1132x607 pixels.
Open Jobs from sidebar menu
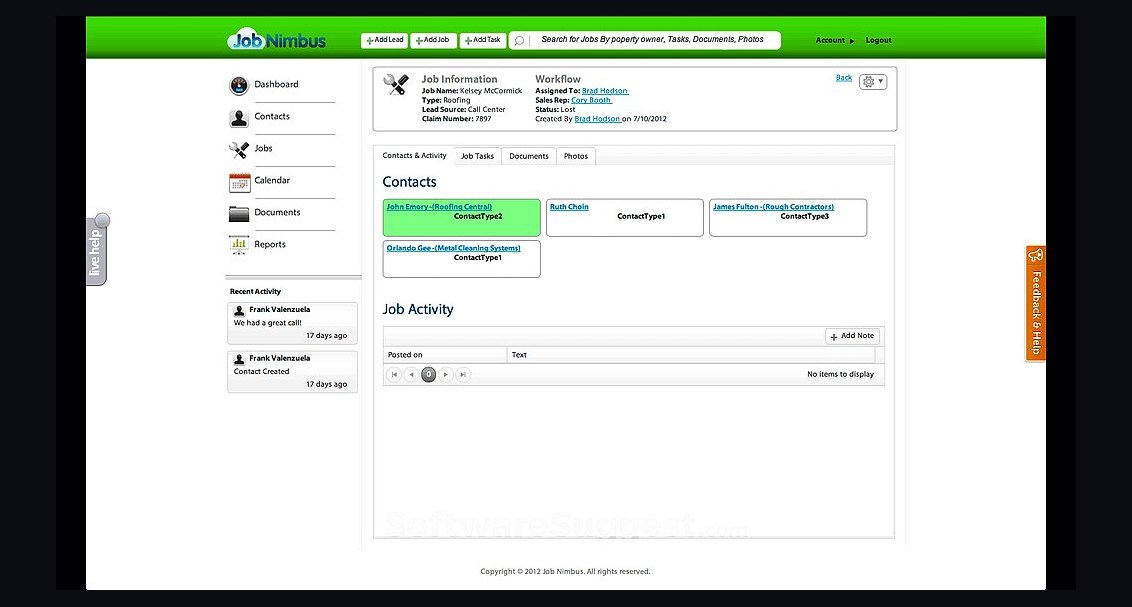coord(263,149)
